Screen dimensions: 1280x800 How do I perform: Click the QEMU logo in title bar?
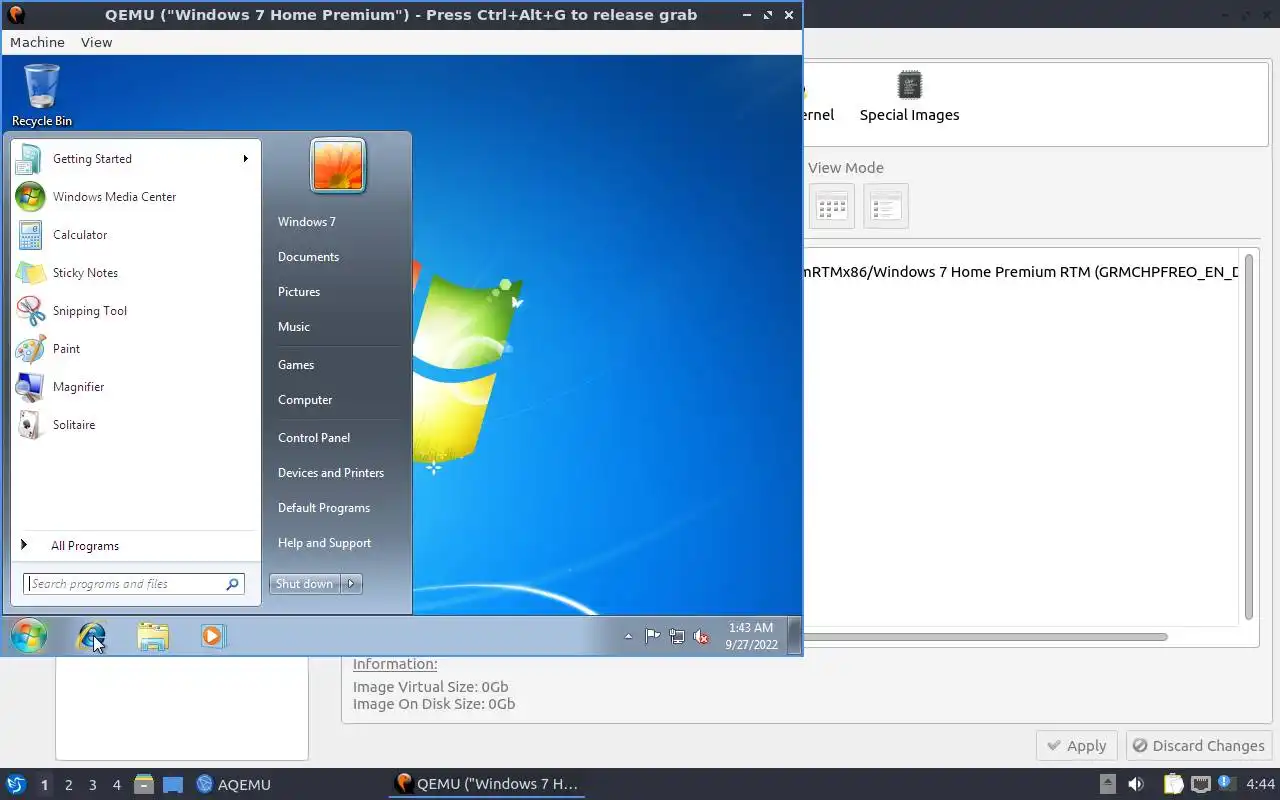[x=15, y=15]
